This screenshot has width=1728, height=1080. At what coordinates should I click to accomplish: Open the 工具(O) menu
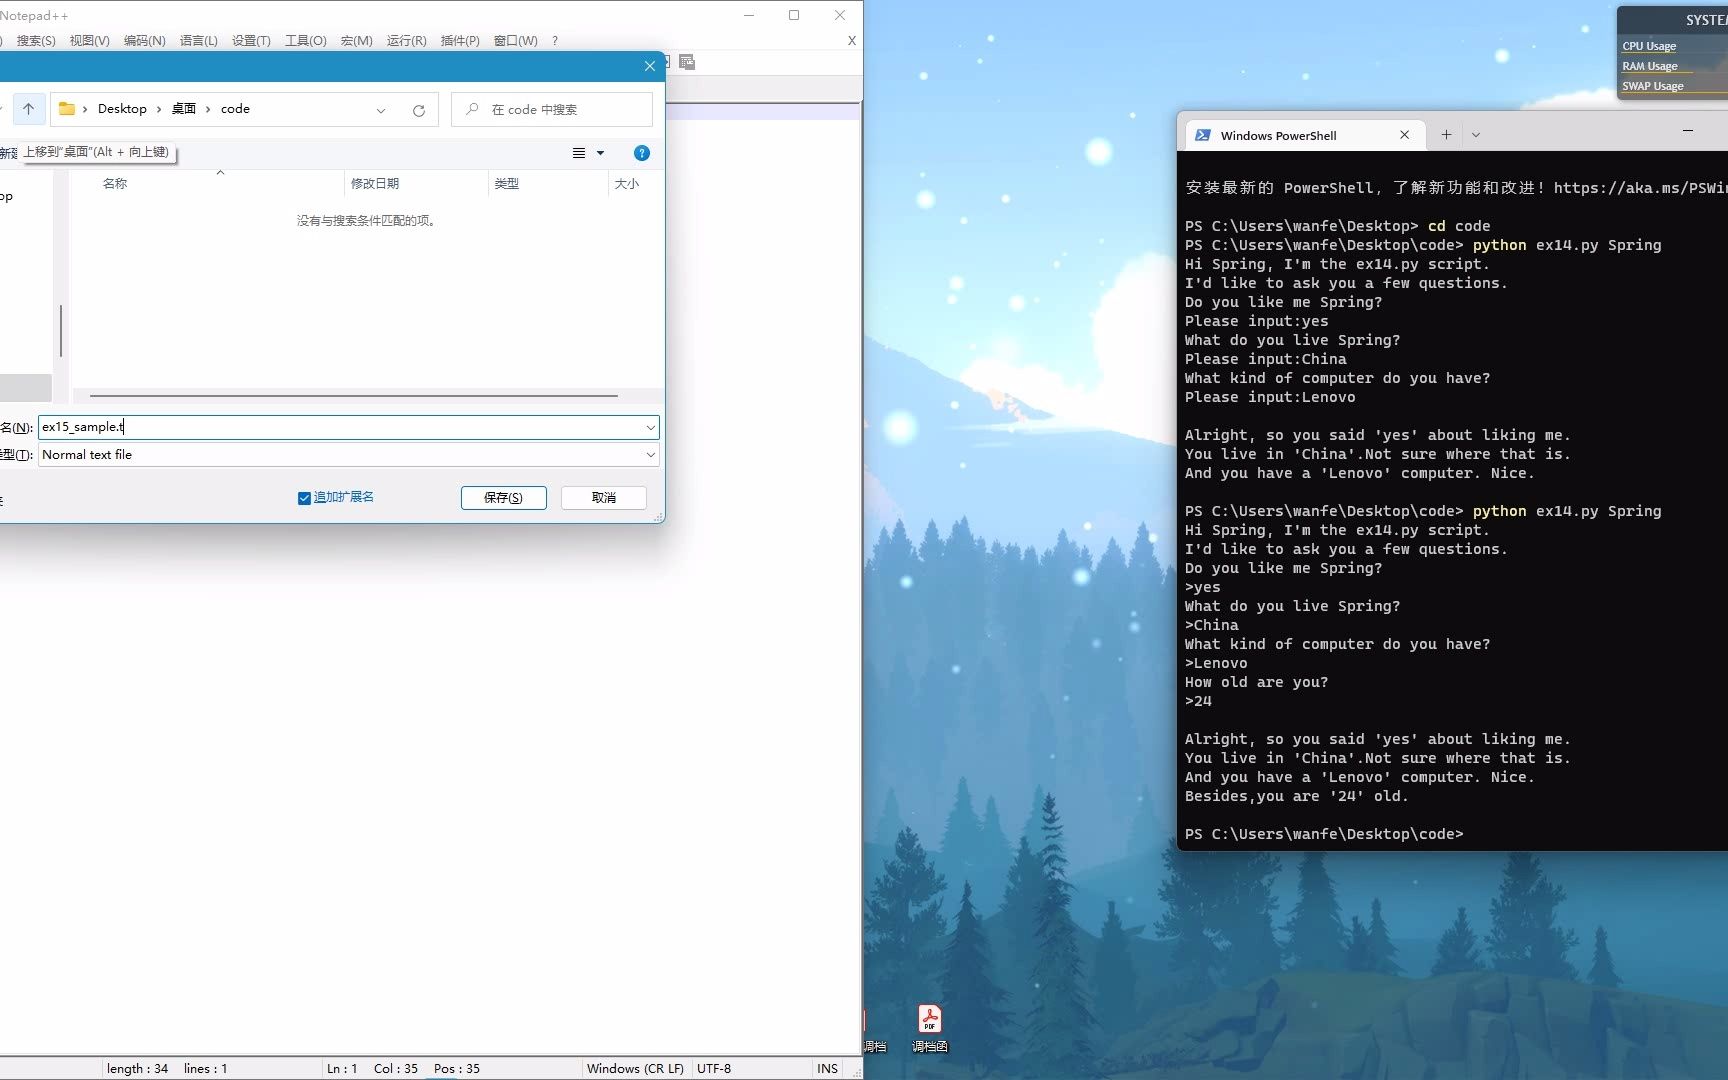(306, 41)
